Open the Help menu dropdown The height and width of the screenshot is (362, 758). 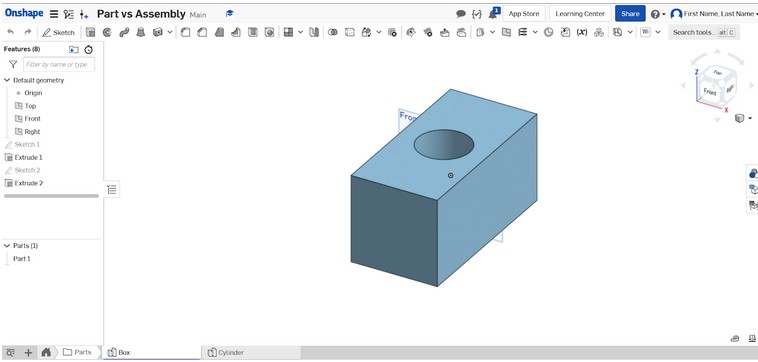658,14
